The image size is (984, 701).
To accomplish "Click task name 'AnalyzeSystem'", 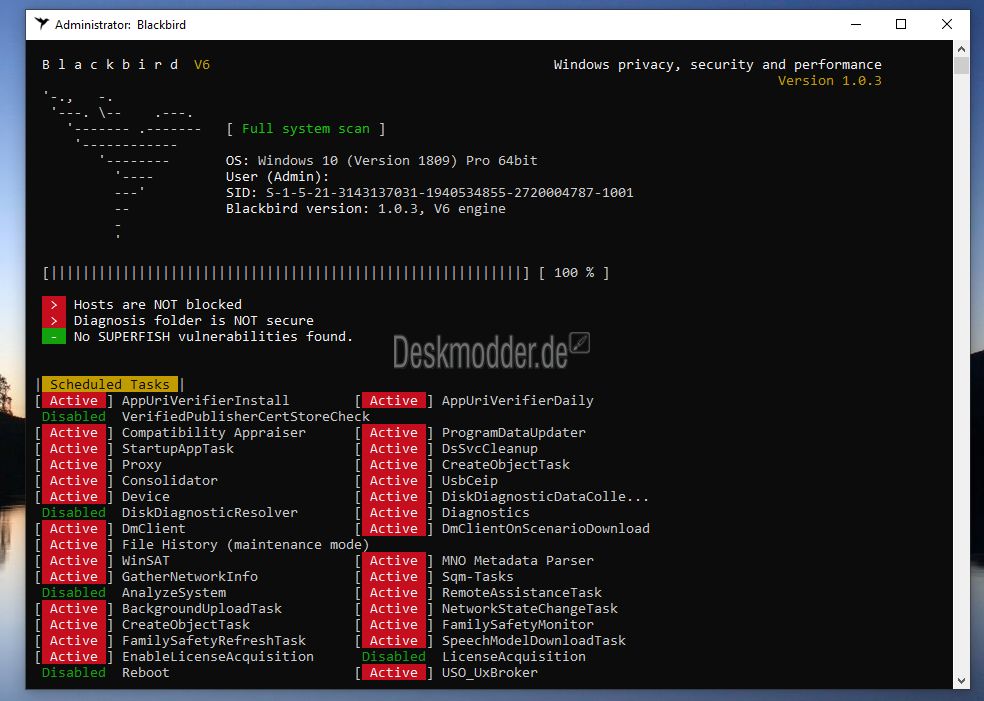I will (x=174, y=592).
